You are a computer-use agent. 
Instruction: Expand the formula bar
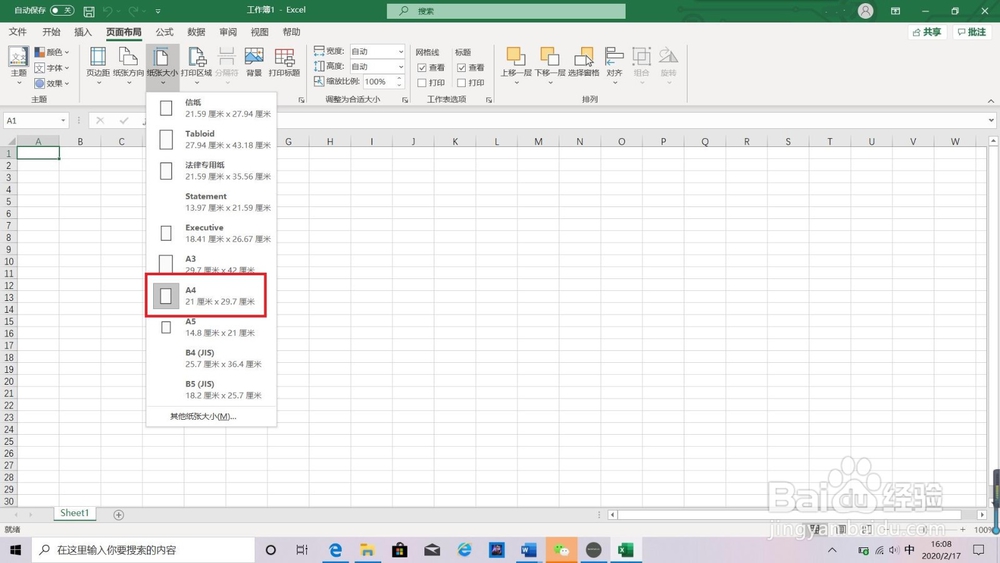pos(990,121)
